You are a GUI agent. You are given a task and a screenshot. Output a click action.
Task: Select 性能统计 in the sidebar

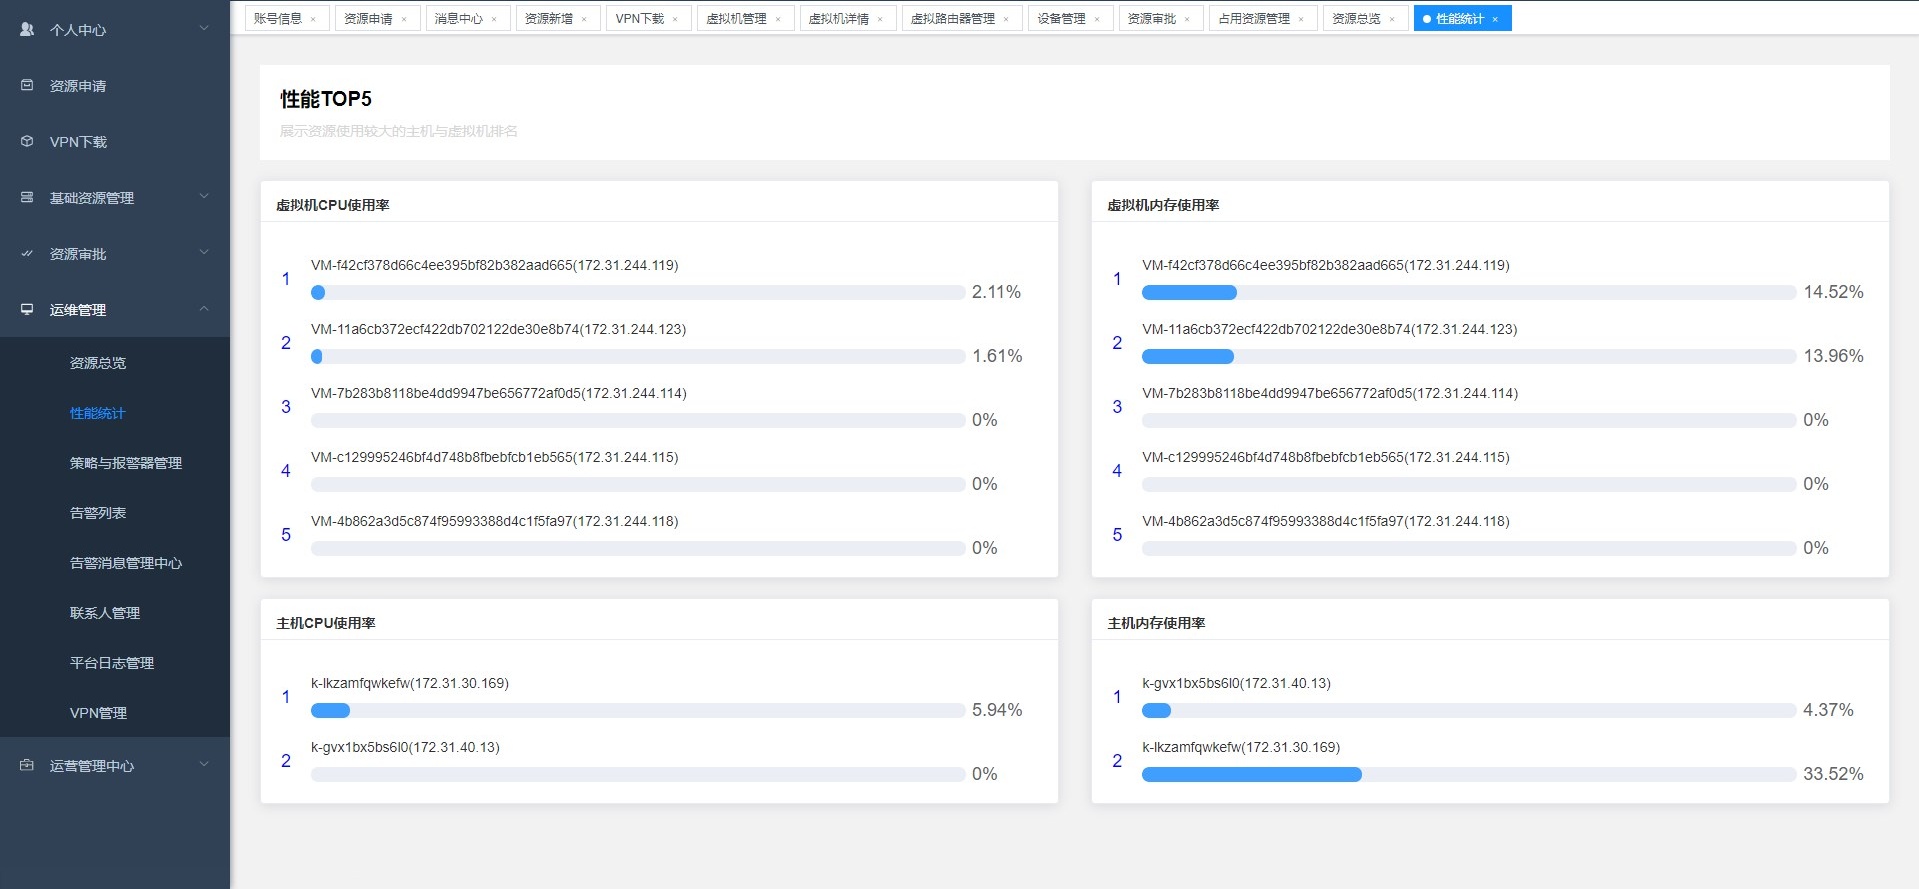click(98, 413)
